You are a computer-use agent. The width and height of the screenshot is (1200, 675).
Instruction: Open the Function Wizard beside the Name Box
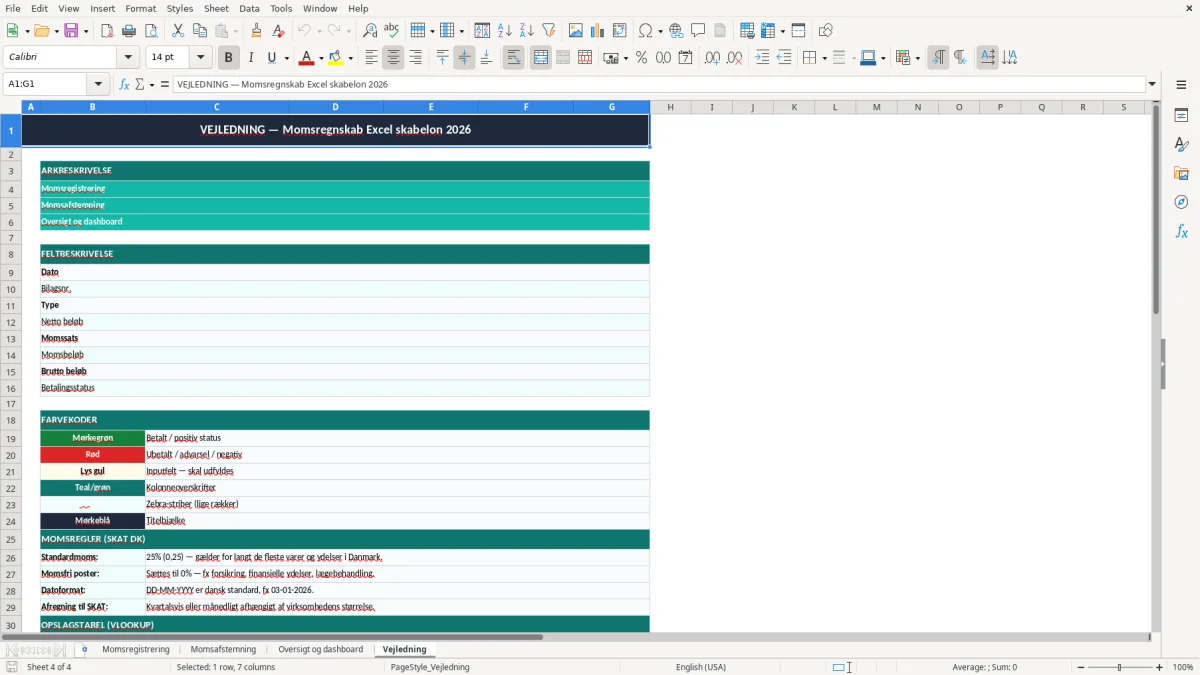pyautogui.click(x=125, y=85)
